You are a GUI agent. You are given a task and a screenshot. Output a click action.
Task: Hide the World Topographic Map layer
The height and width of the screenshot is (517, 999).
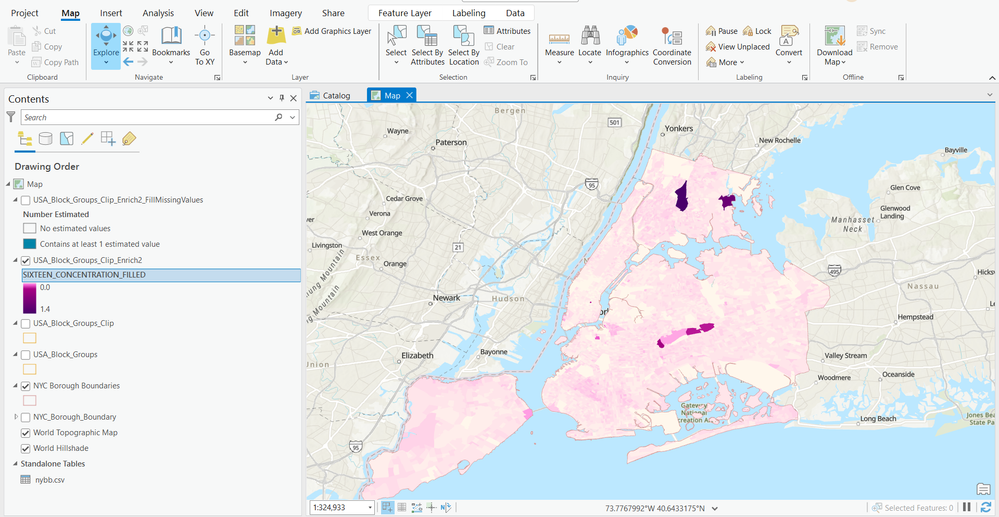click(25, 433)
